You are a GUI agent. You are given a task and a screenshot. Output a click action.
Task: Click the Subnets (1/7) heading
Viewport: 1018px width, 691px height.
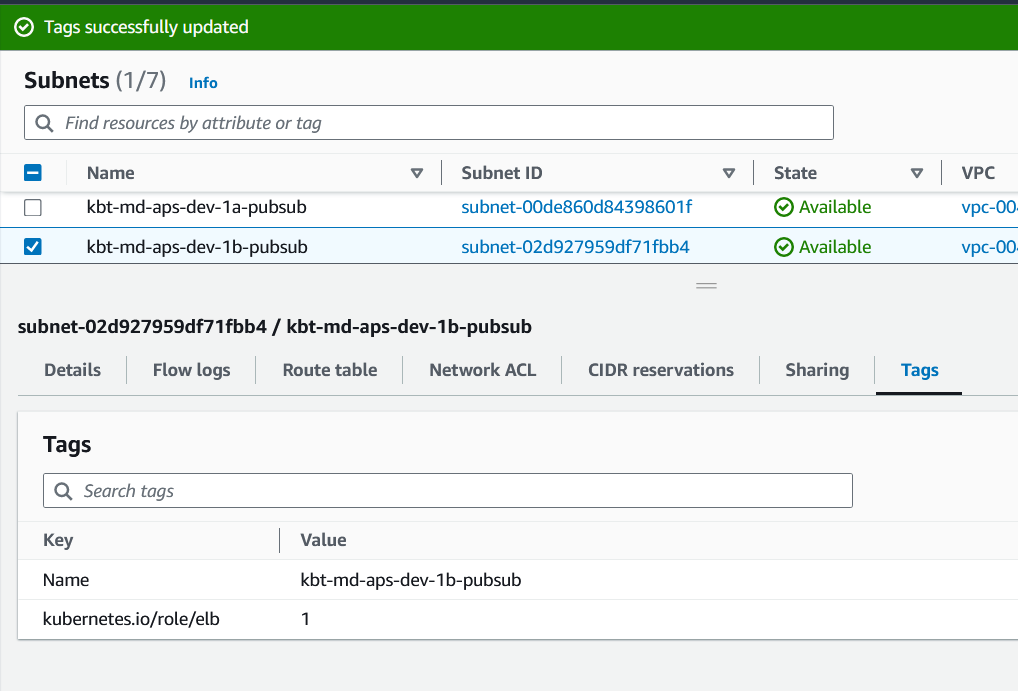click(x=95, y=81)
